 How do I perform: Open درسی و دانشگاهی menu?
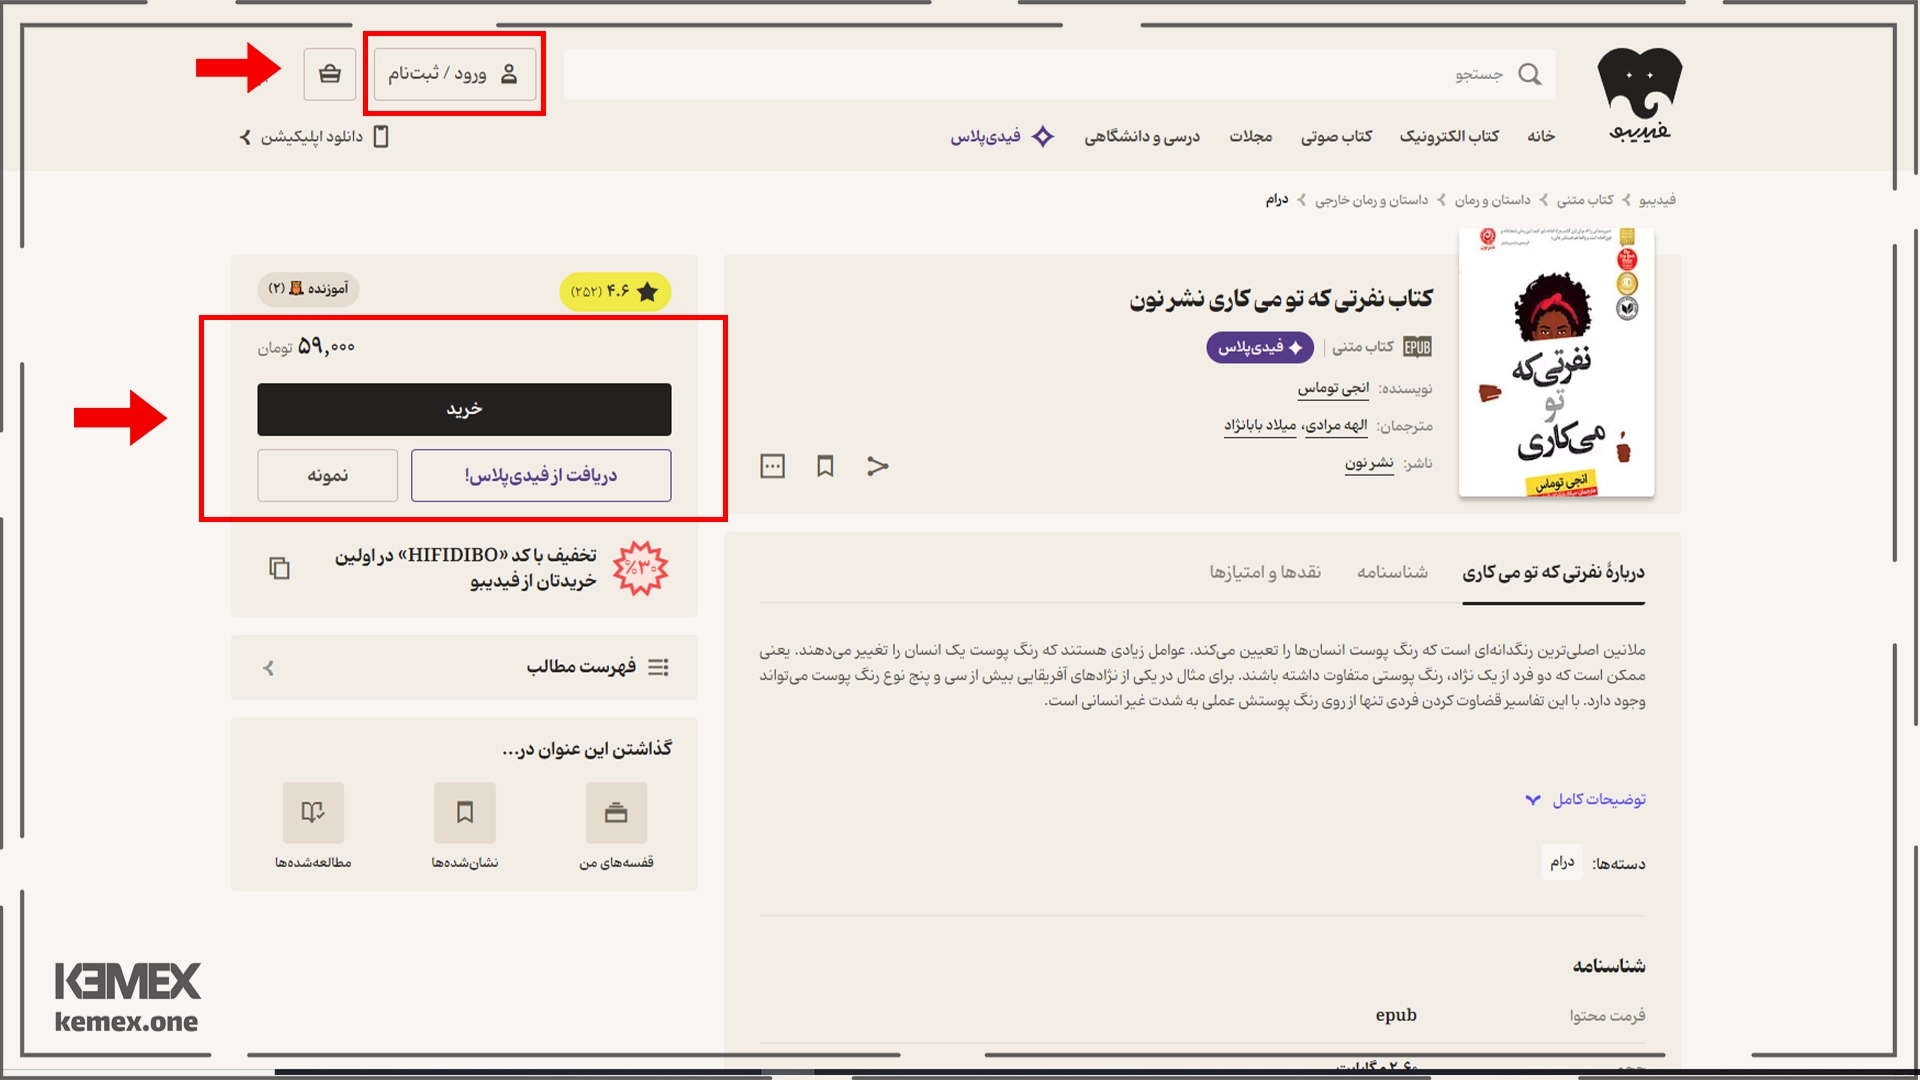1142,136
